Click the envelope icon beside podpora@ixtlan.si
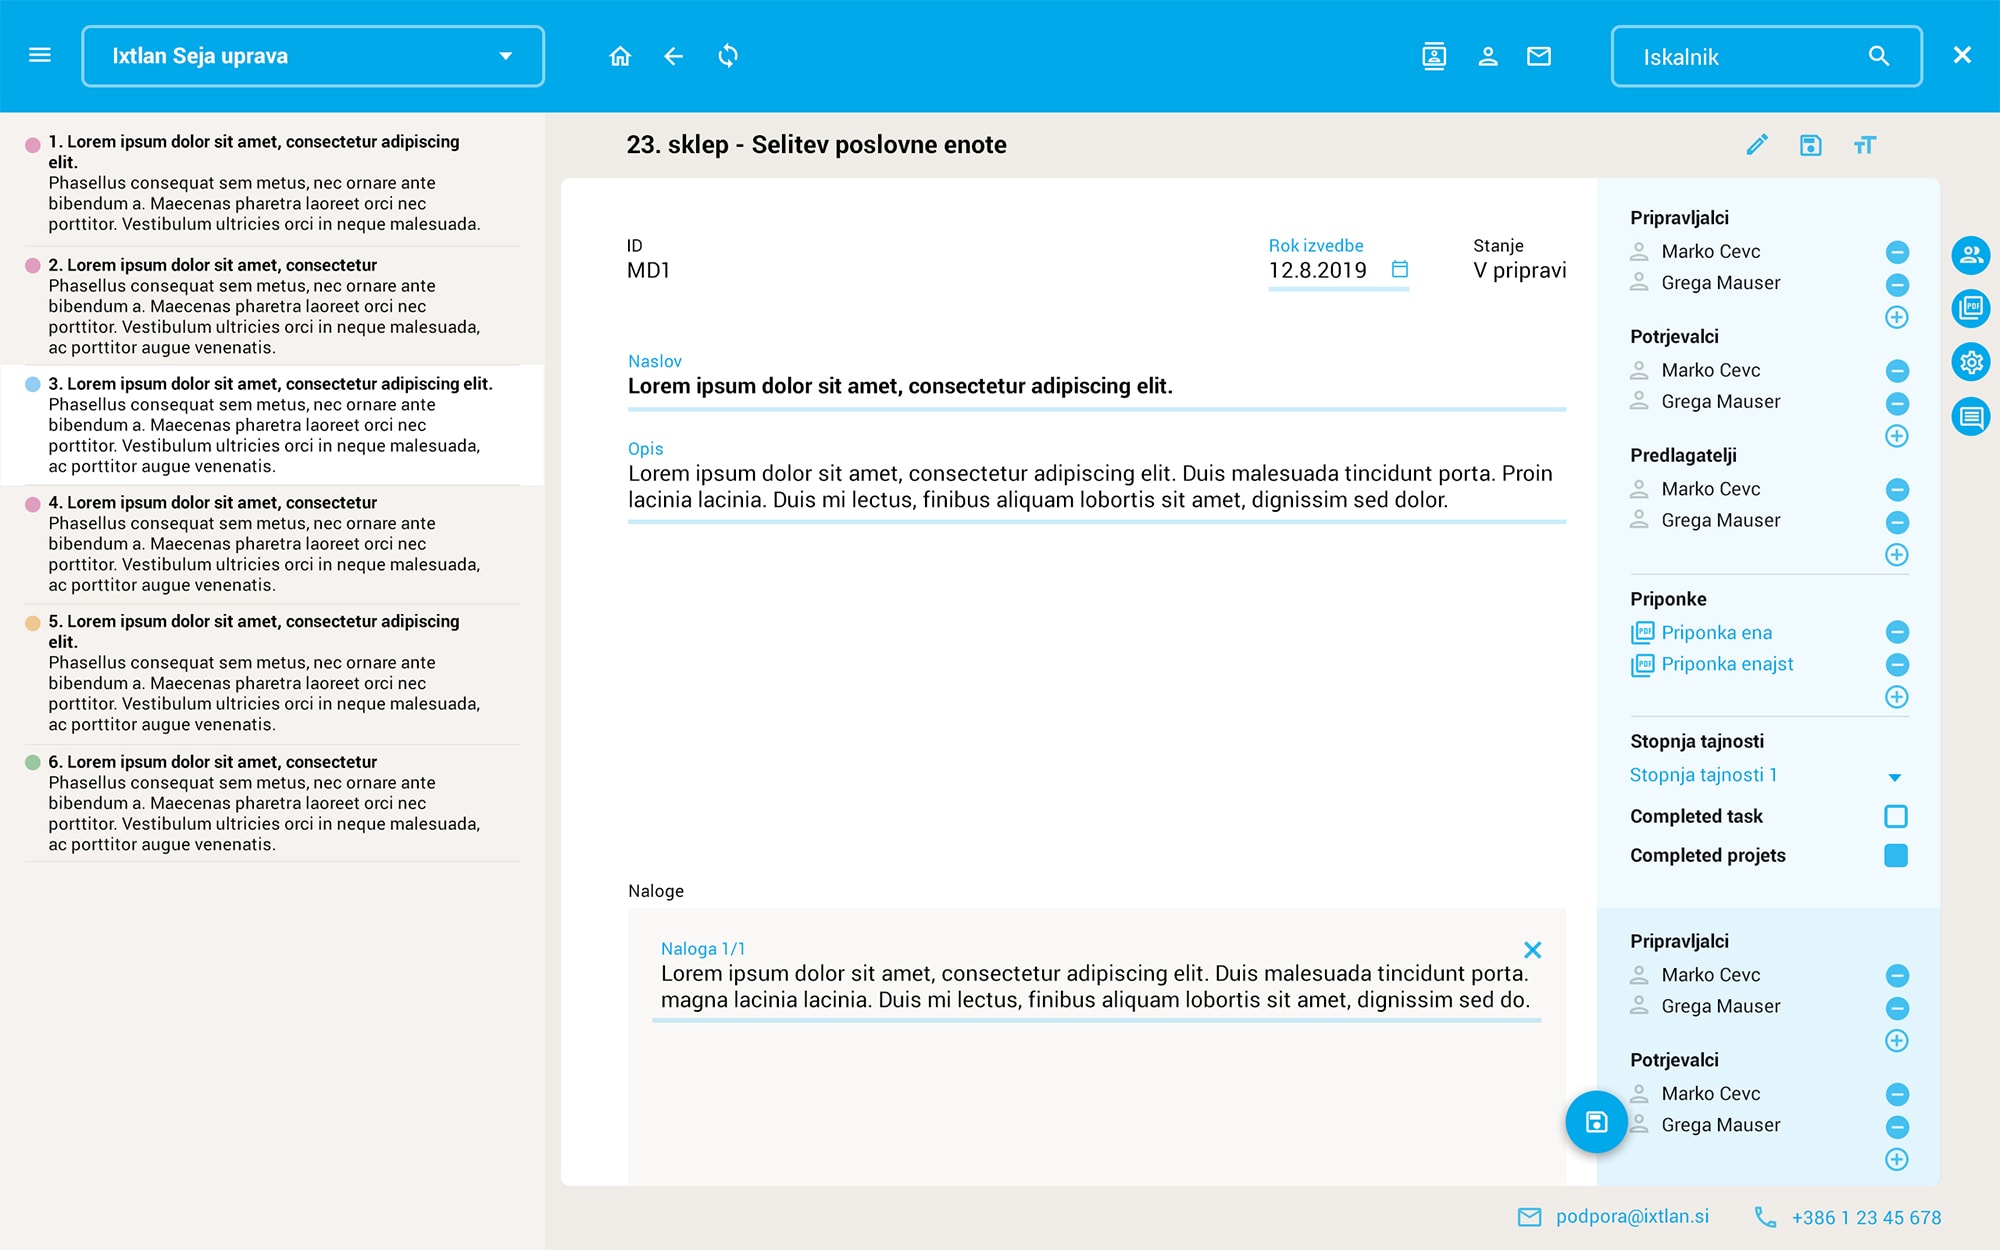 pos(1529,1217)
